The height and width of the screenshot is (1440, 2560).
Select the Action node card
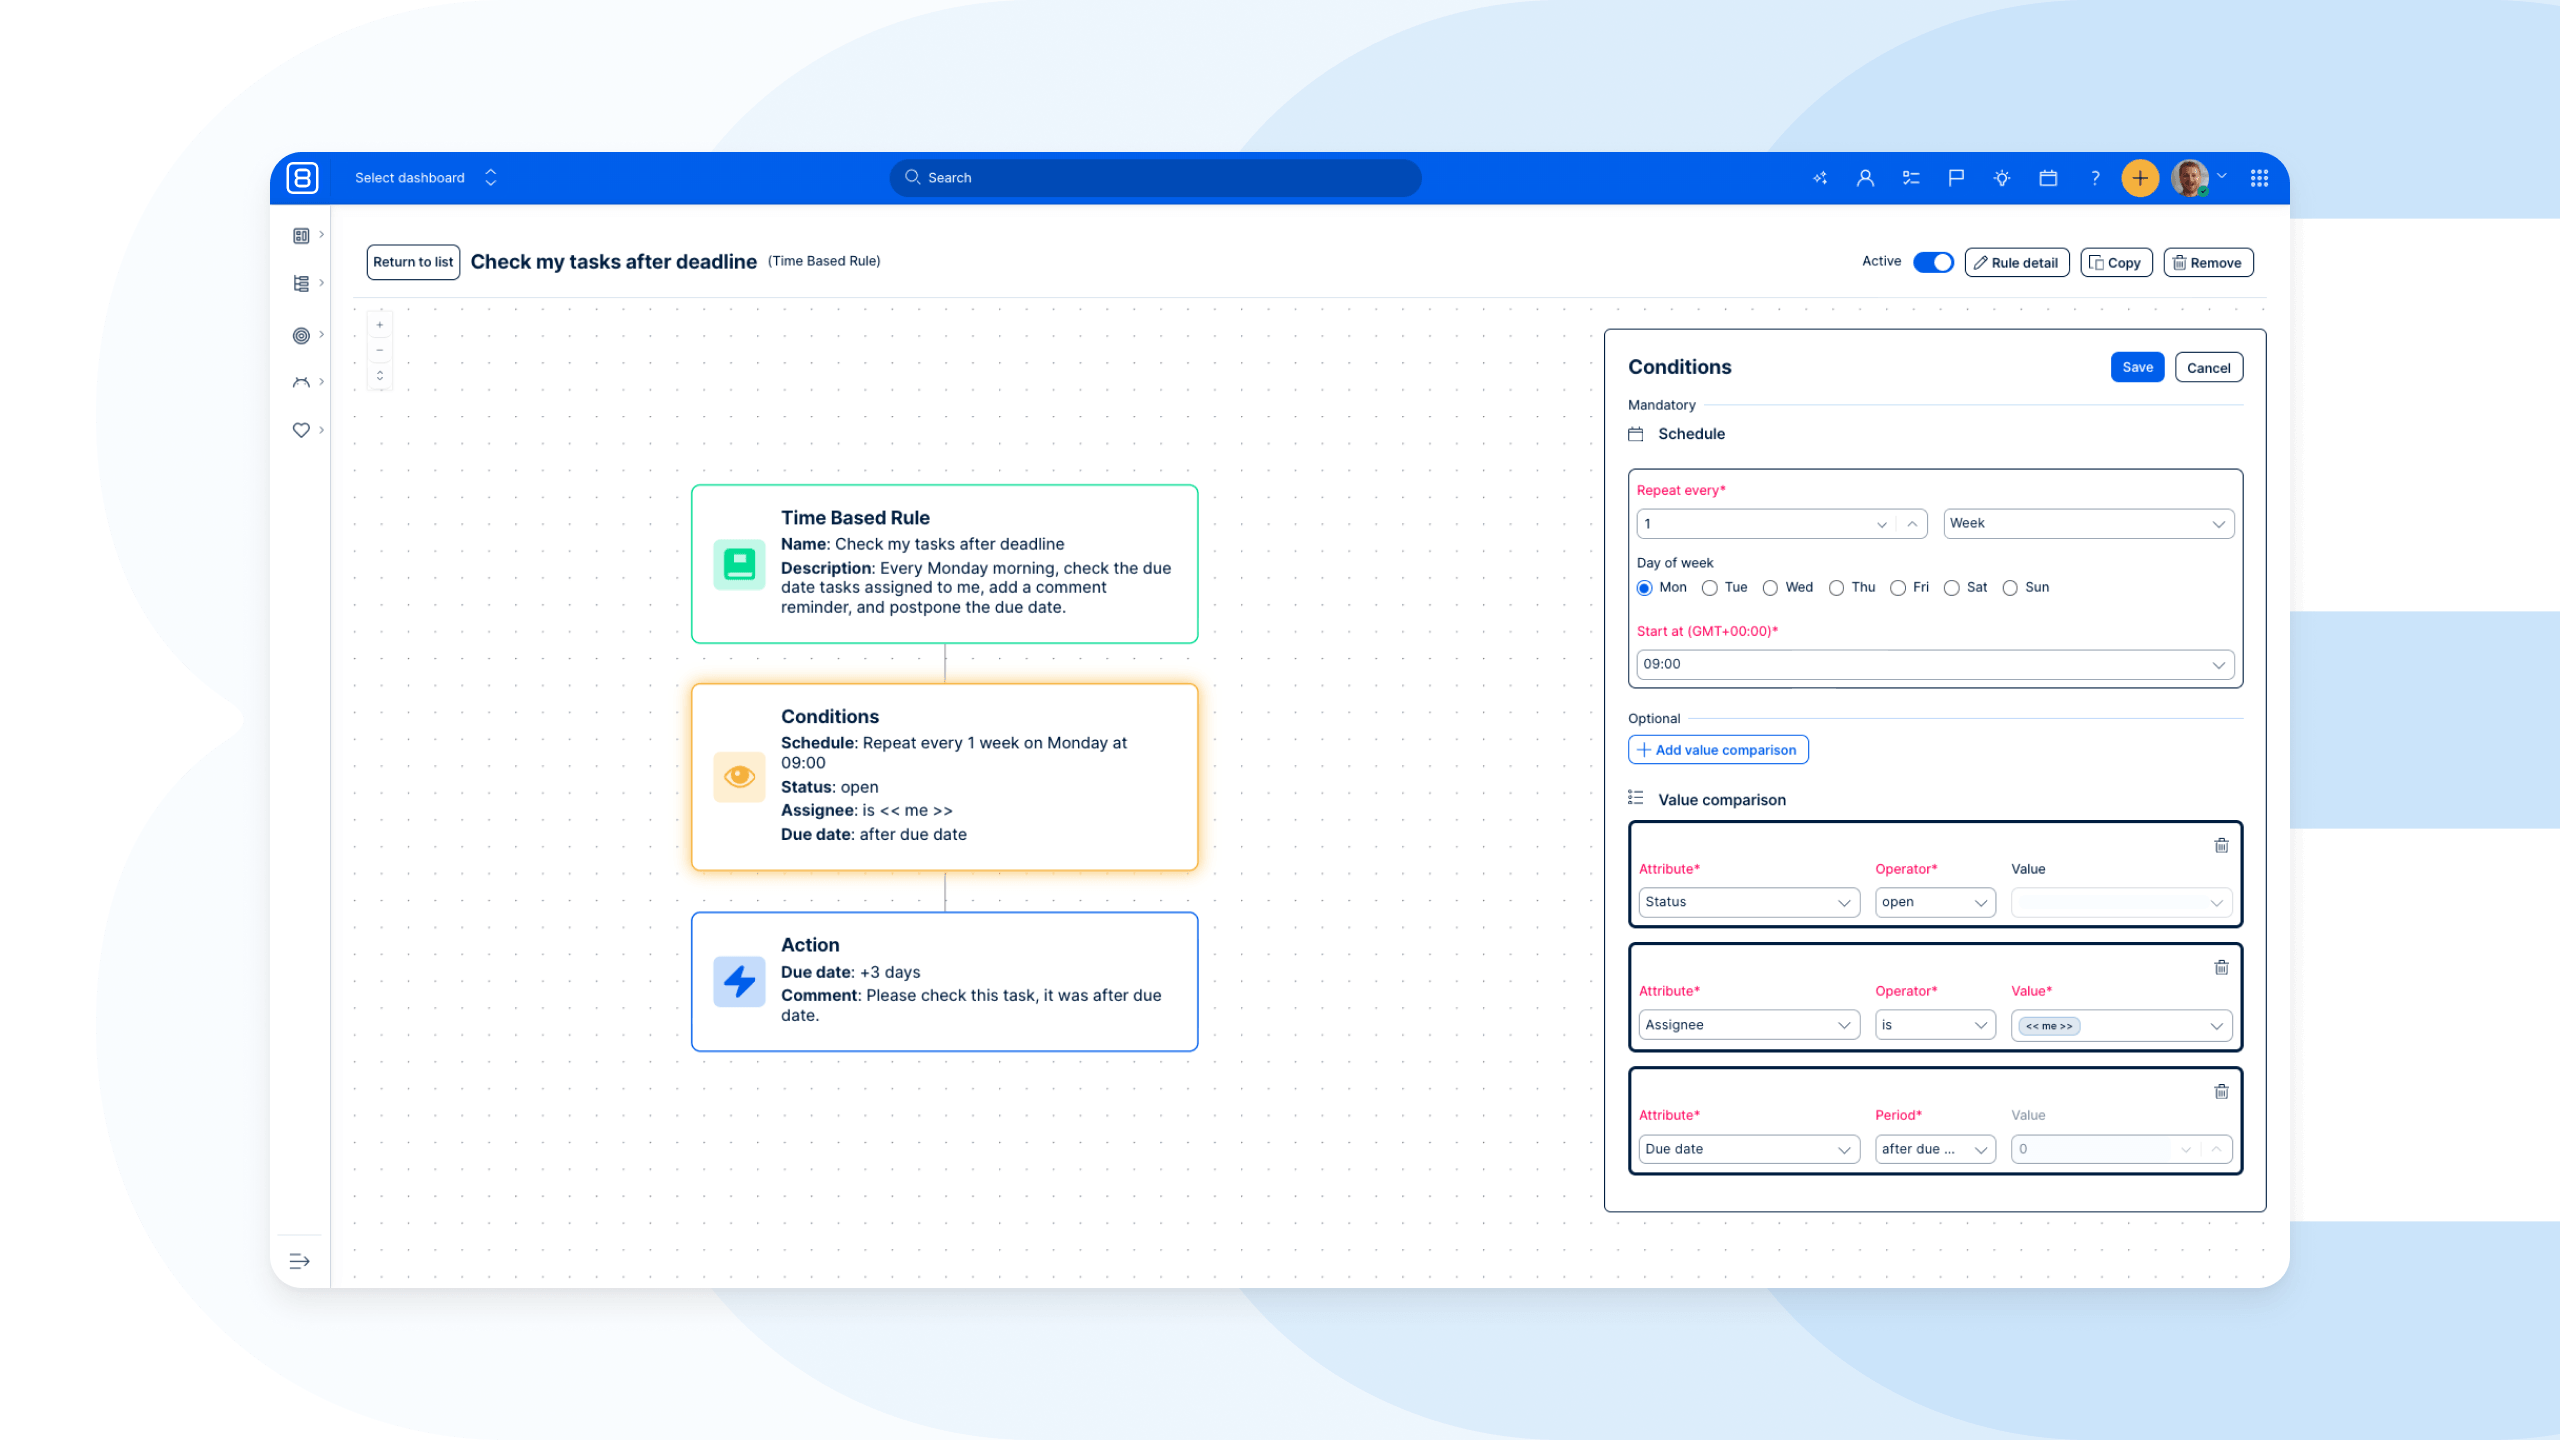944,981
